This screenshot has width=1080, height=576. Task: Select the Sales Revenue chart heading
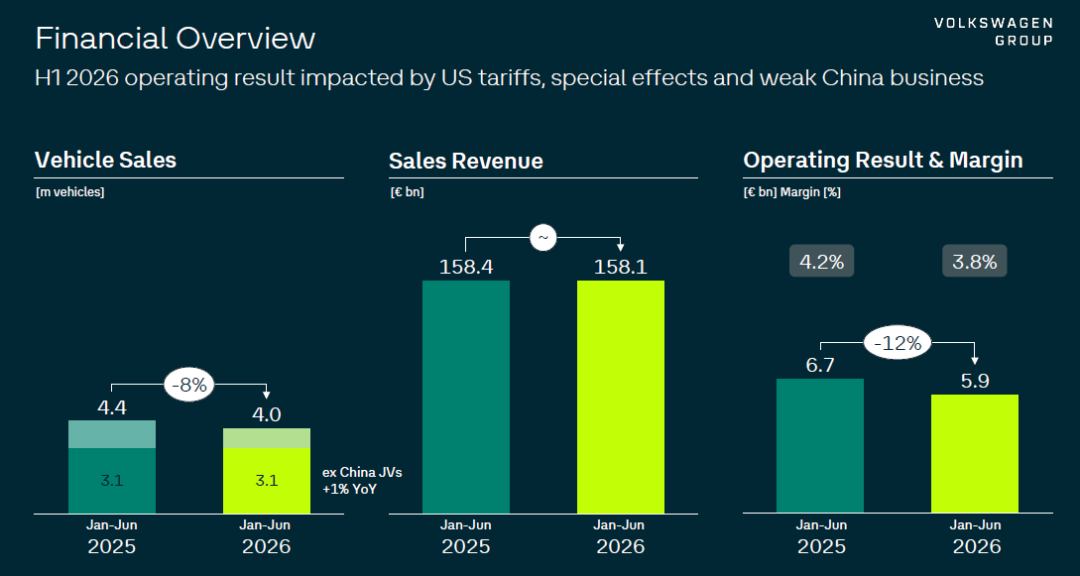(466, 161)
